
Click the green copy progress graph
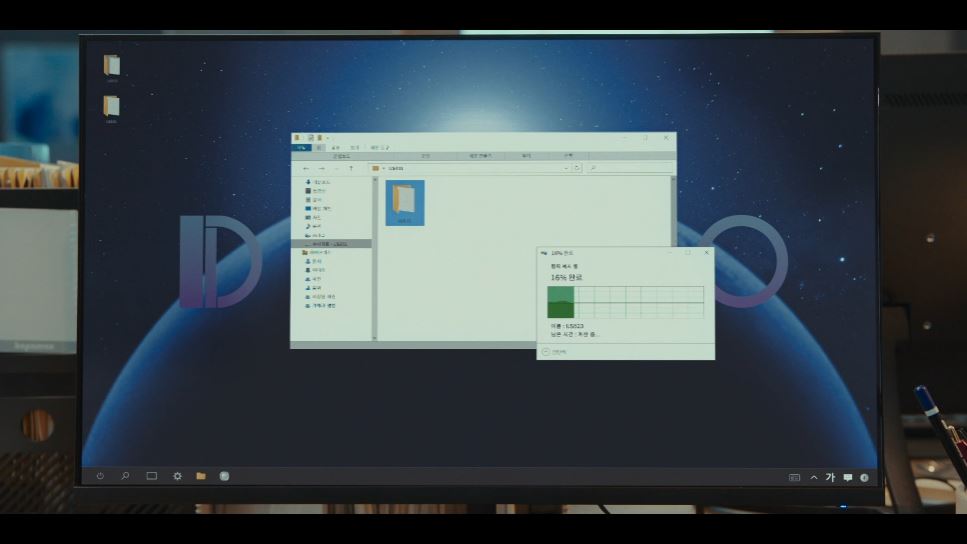[x=625, y=302]
